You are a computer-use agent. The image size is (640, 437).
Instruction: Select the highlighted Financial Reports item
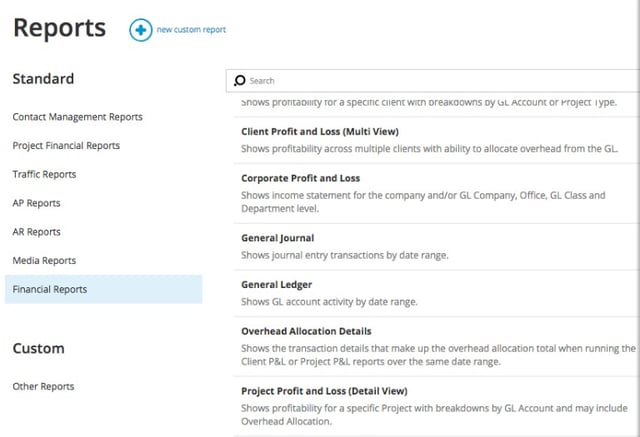[x=103, y=289]
